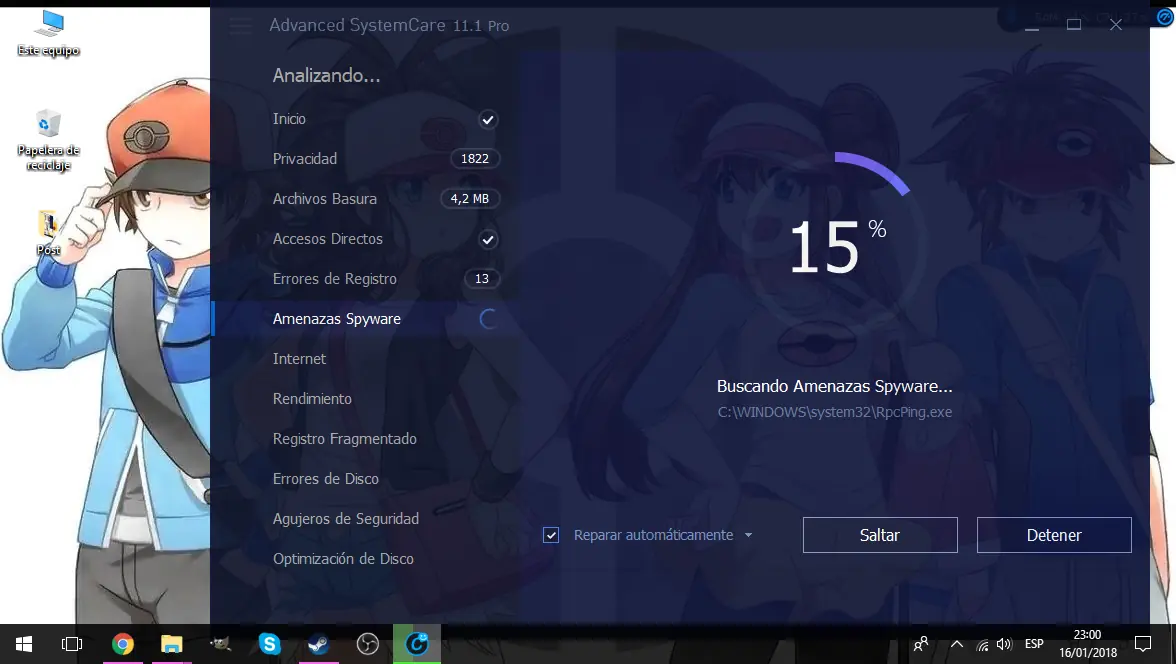This screenshot has height=664, width=1176.
Task: Click the Amenazas Spyware scanning spinner
Action: pos(486,318)
